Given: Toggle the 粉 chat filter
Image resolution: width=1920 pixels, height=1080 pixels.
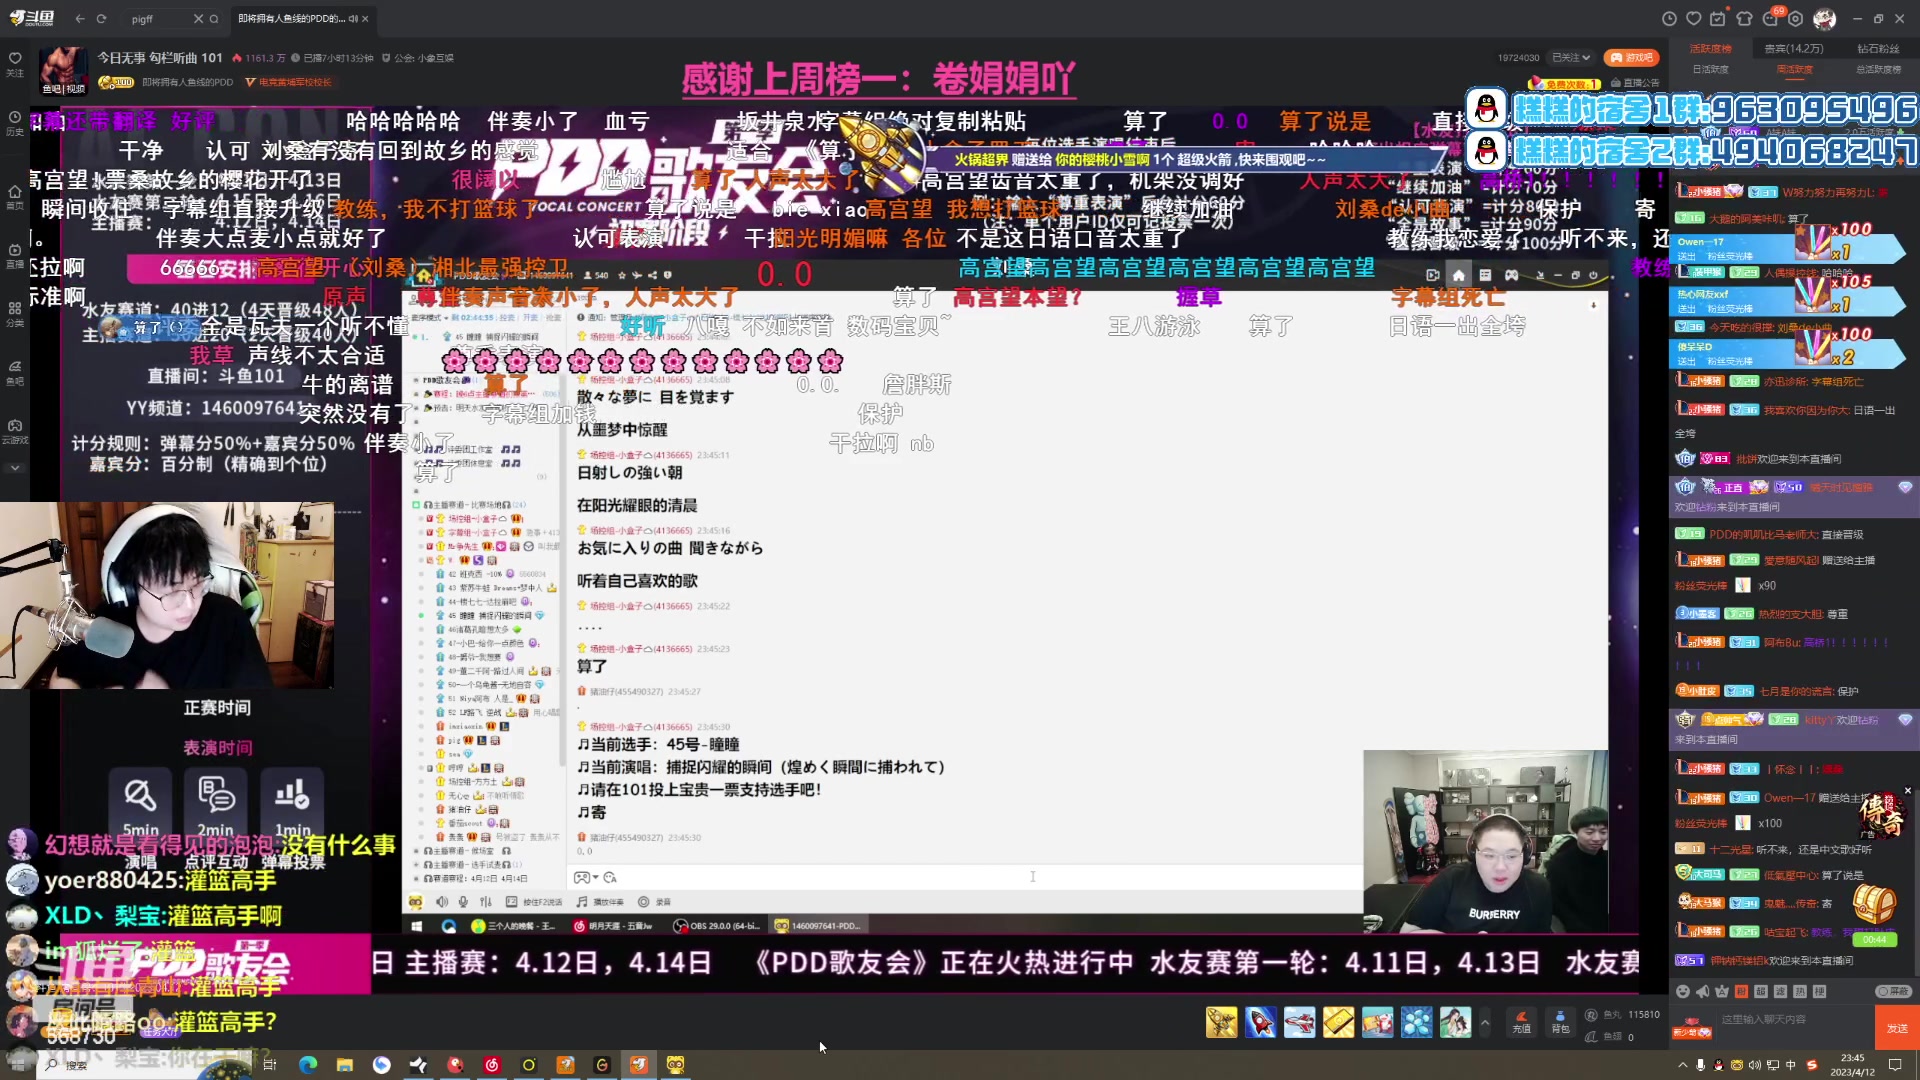Looking at the screenshot, I should 1741,991.
